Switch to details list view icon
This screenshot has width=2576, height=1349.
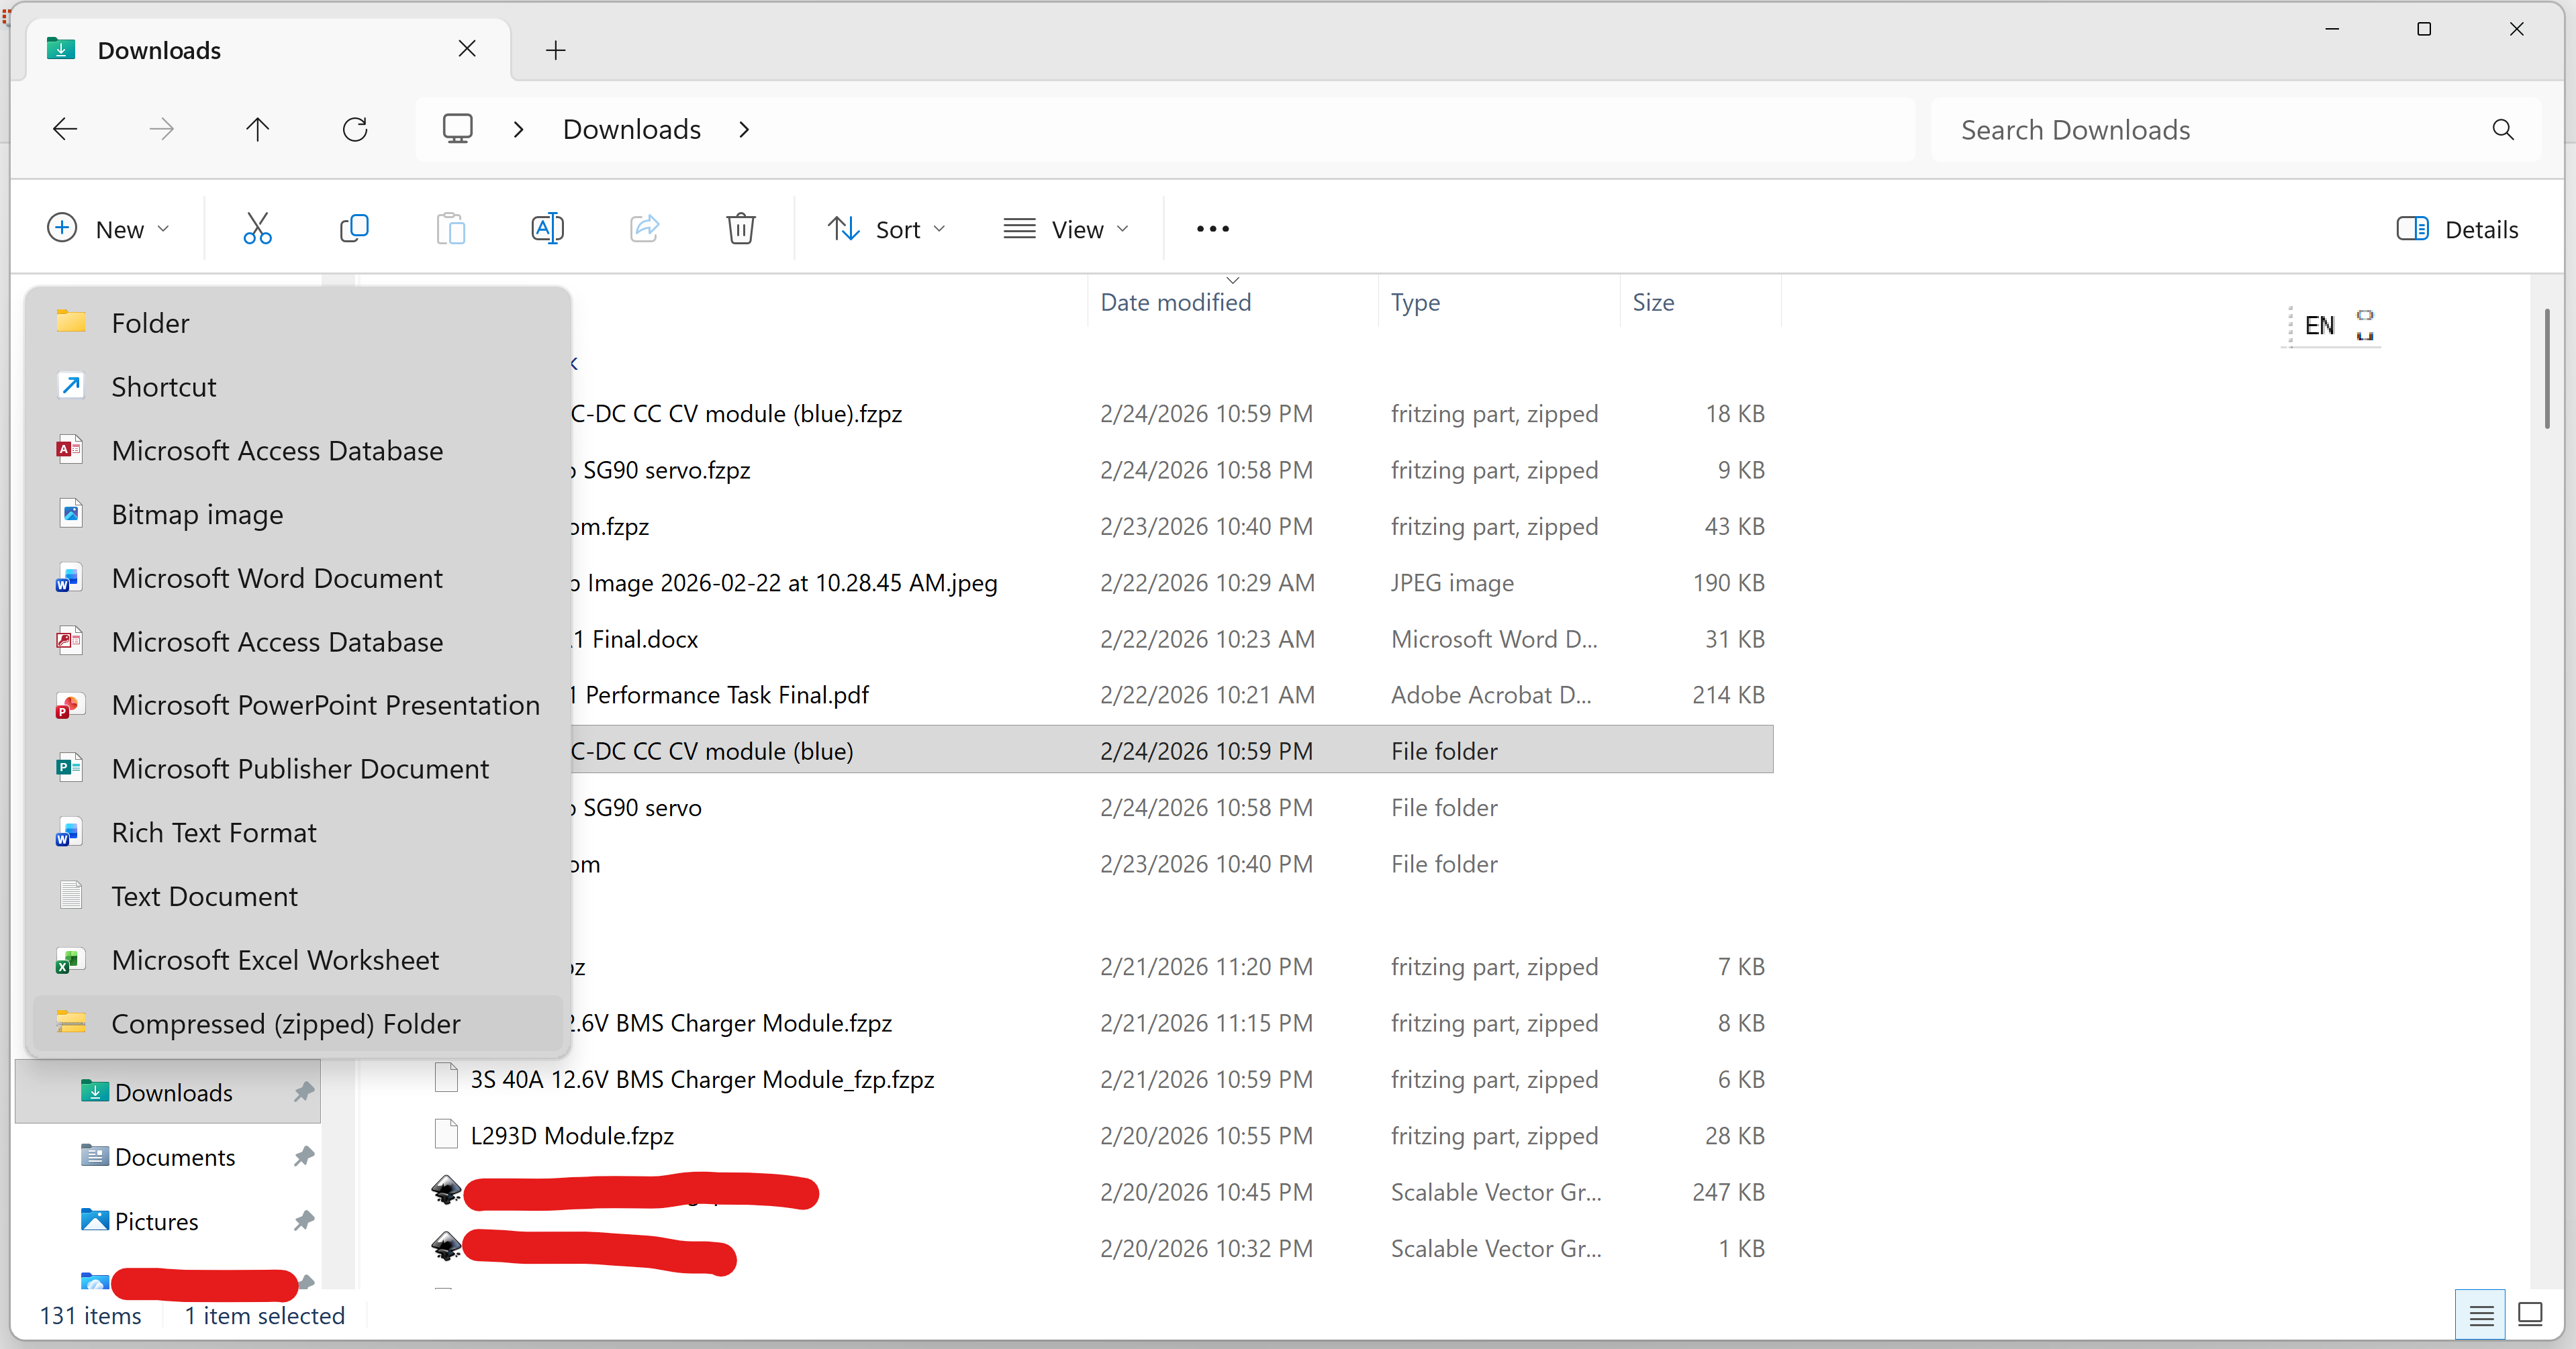coord(2480,1315)
